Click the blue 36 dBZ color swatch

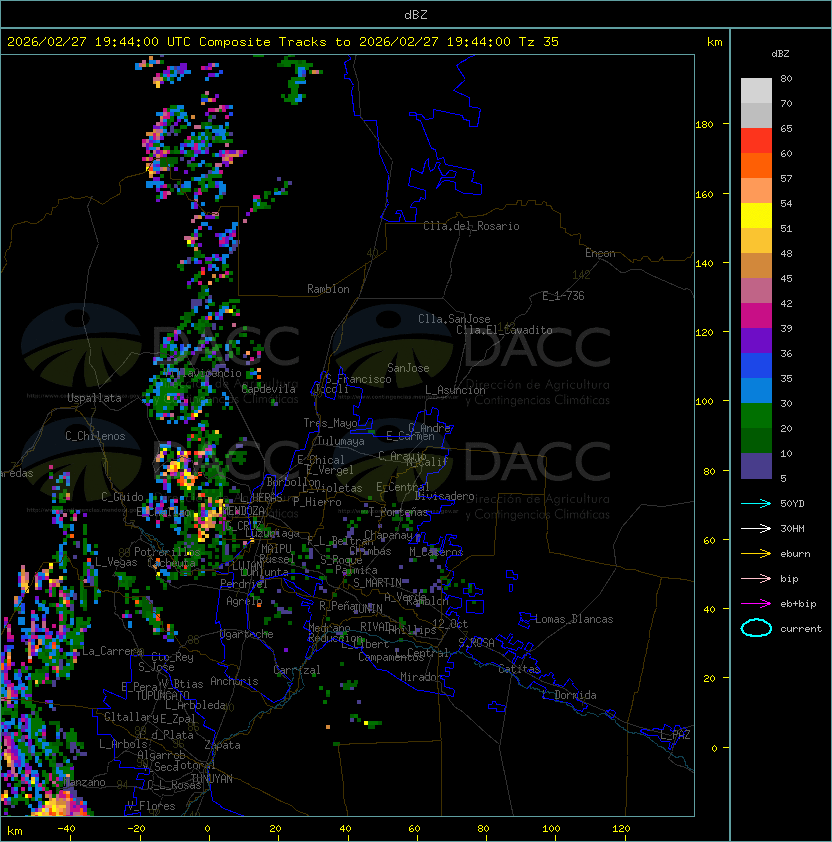coord(756,365)
